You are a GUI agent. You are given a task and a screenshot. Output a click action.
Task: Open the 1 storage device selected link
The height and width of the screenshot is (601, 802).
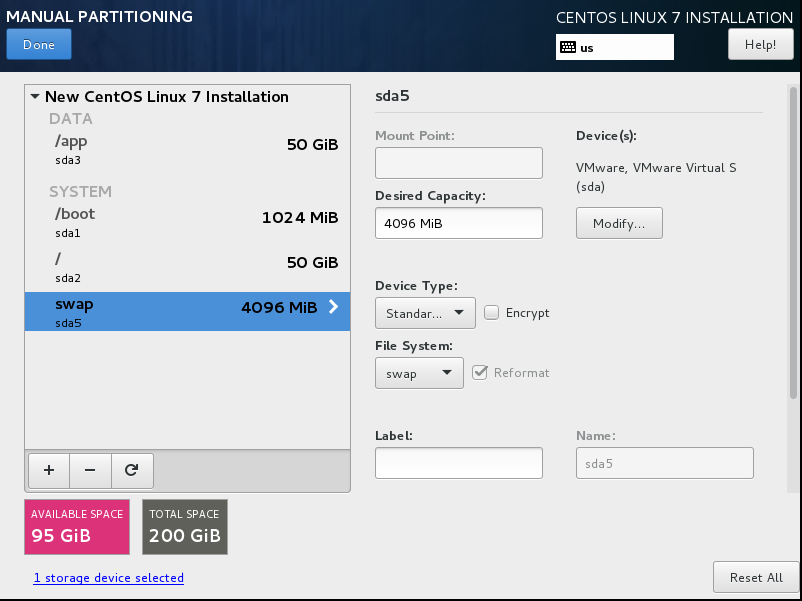[108, 578]
